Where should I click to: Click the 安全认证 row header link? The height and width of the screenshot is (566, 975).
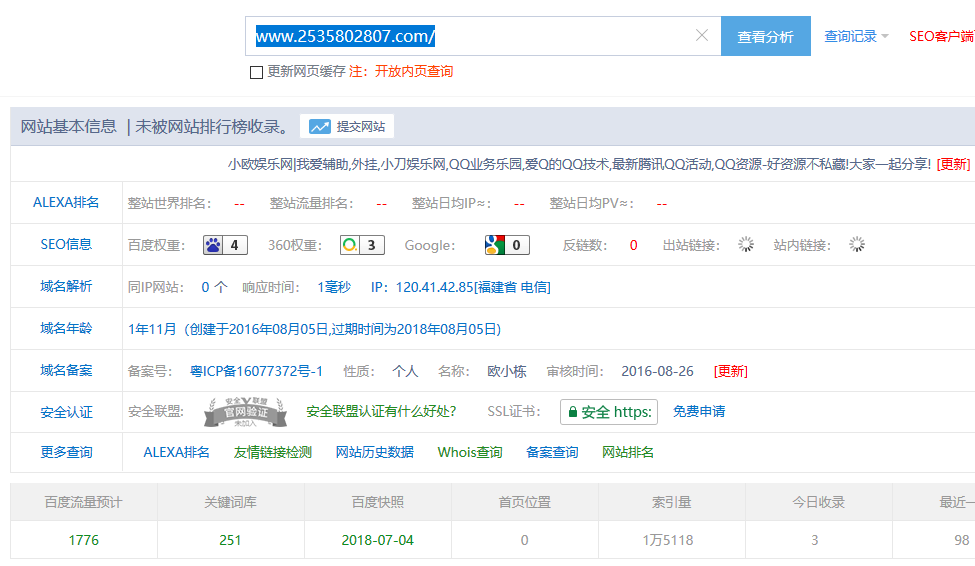[x=66, y=412]
